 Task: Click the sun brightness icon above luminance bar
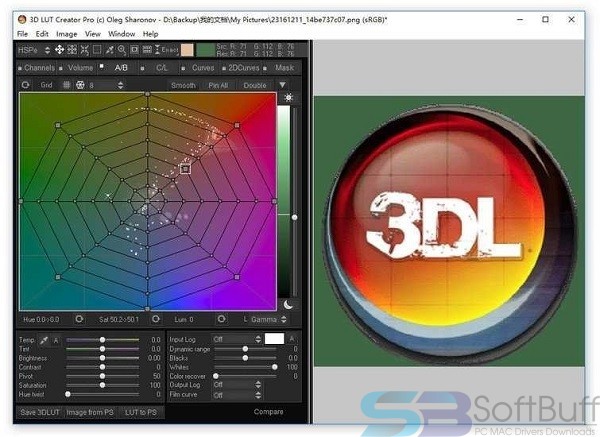tap(289, 98)
